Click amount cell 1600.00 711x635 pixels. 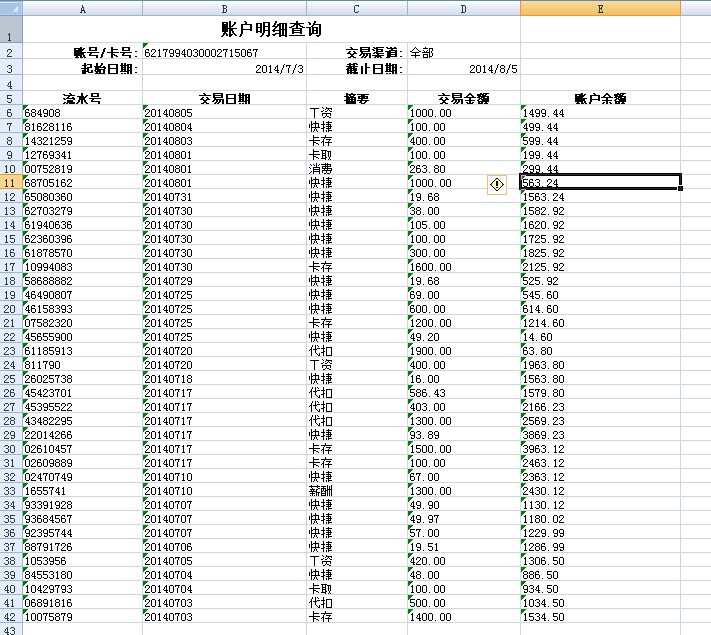464,267
